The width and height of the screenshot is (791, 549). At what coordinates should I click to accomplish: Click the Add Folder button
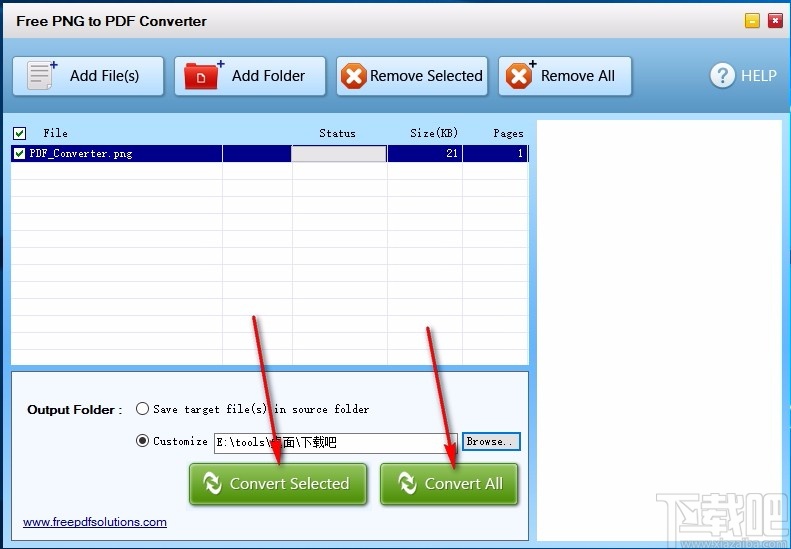[250, 76]
